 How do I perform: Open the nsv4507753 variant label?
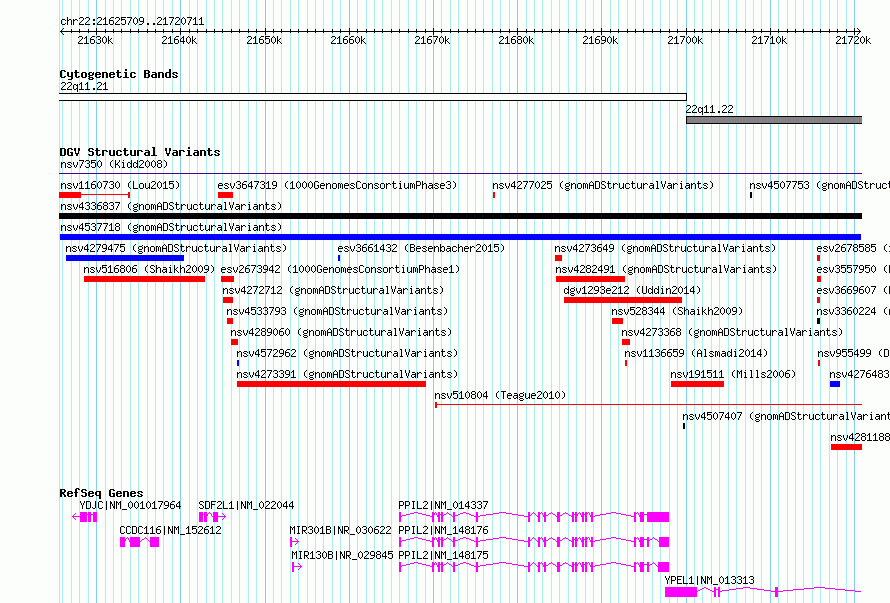819,185
